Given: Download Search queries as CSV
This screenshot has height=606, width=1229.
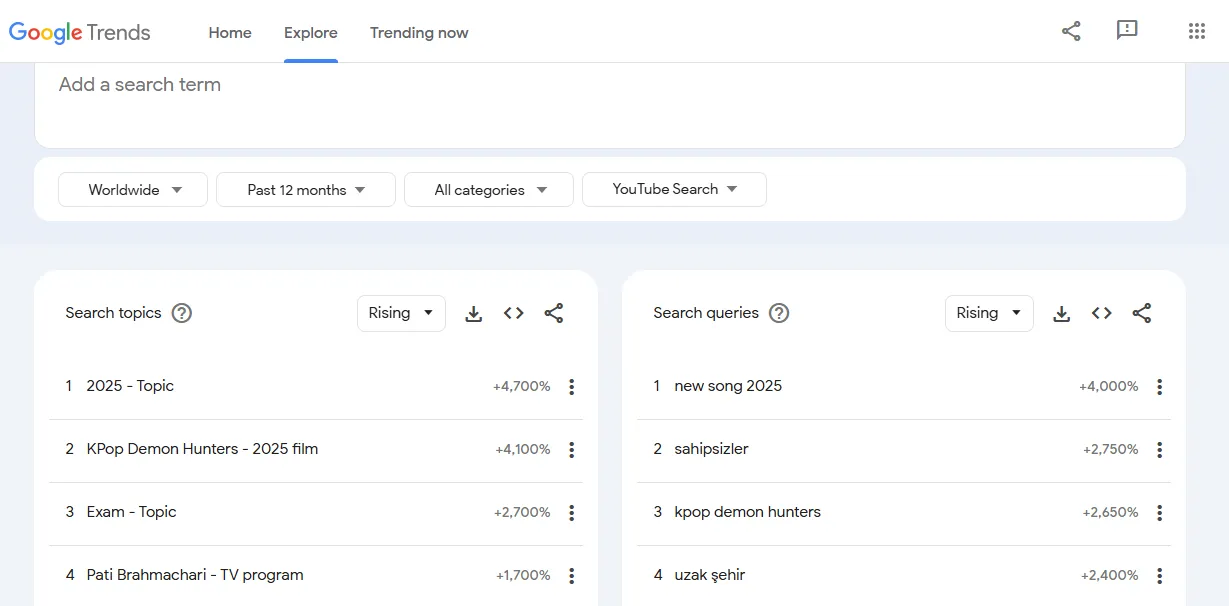Looking at the screenshot, I should [x=1062, y=314].
